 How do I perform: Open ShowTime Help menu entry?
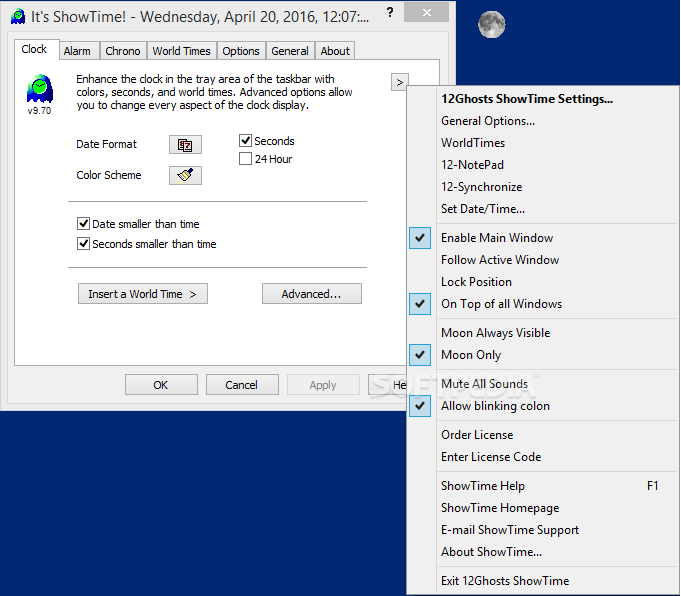click(x=543, y=486)
